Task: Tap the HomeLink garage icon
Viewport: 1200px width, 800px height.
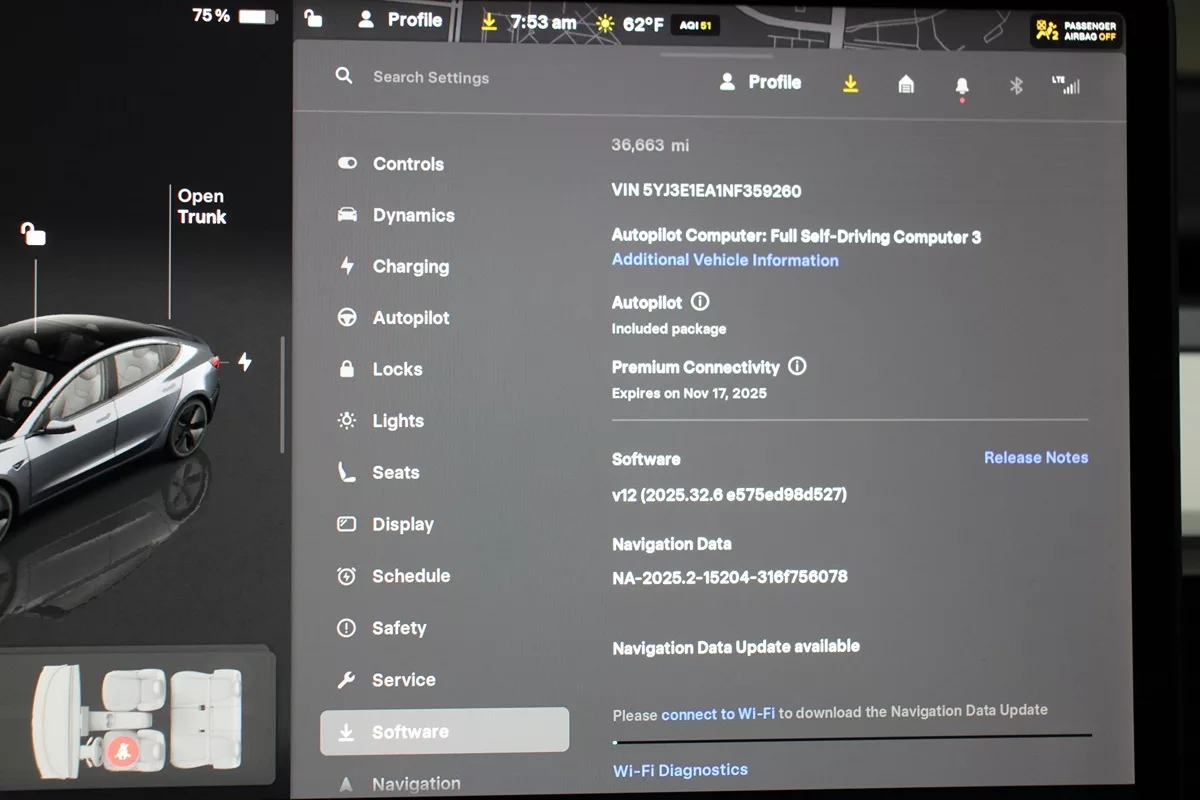Action: 906,85
